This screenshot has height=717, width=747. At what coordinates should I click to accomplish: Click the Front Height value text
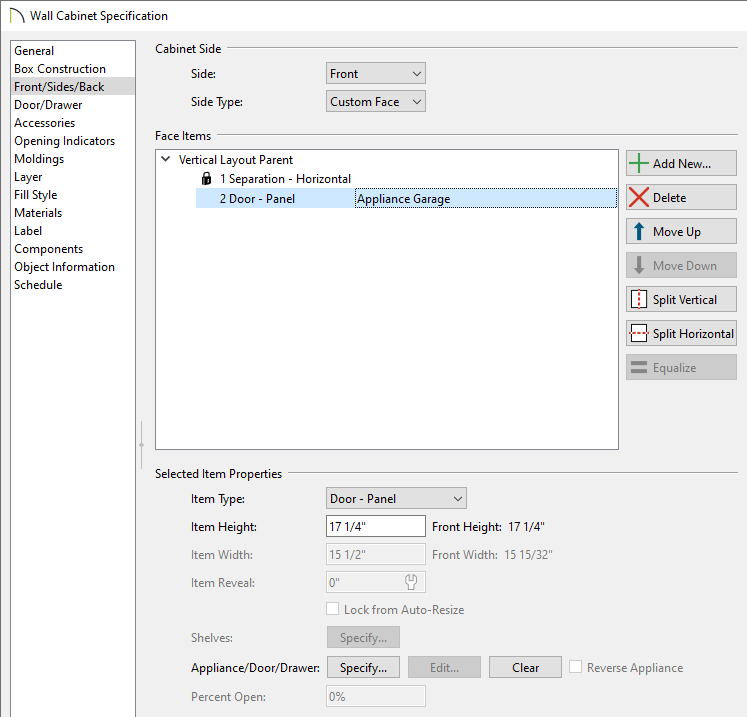(x=526, y=526)
